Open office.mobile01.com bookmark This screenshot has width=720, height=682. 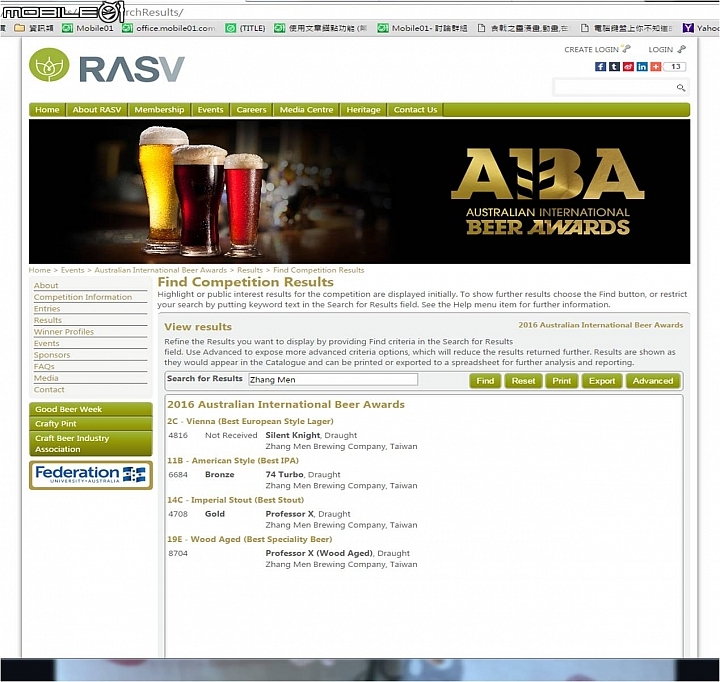pos(169,28)
